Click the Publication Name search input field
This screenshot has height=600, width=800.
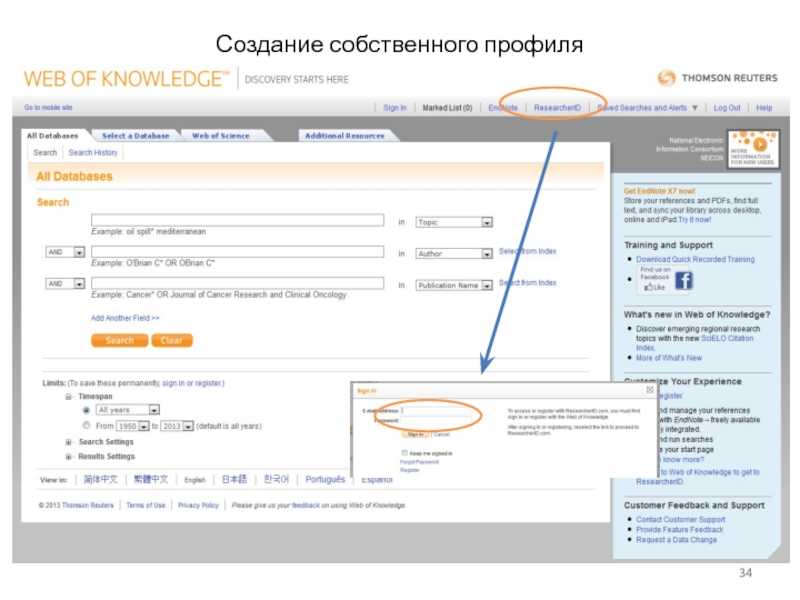[237, 283]
